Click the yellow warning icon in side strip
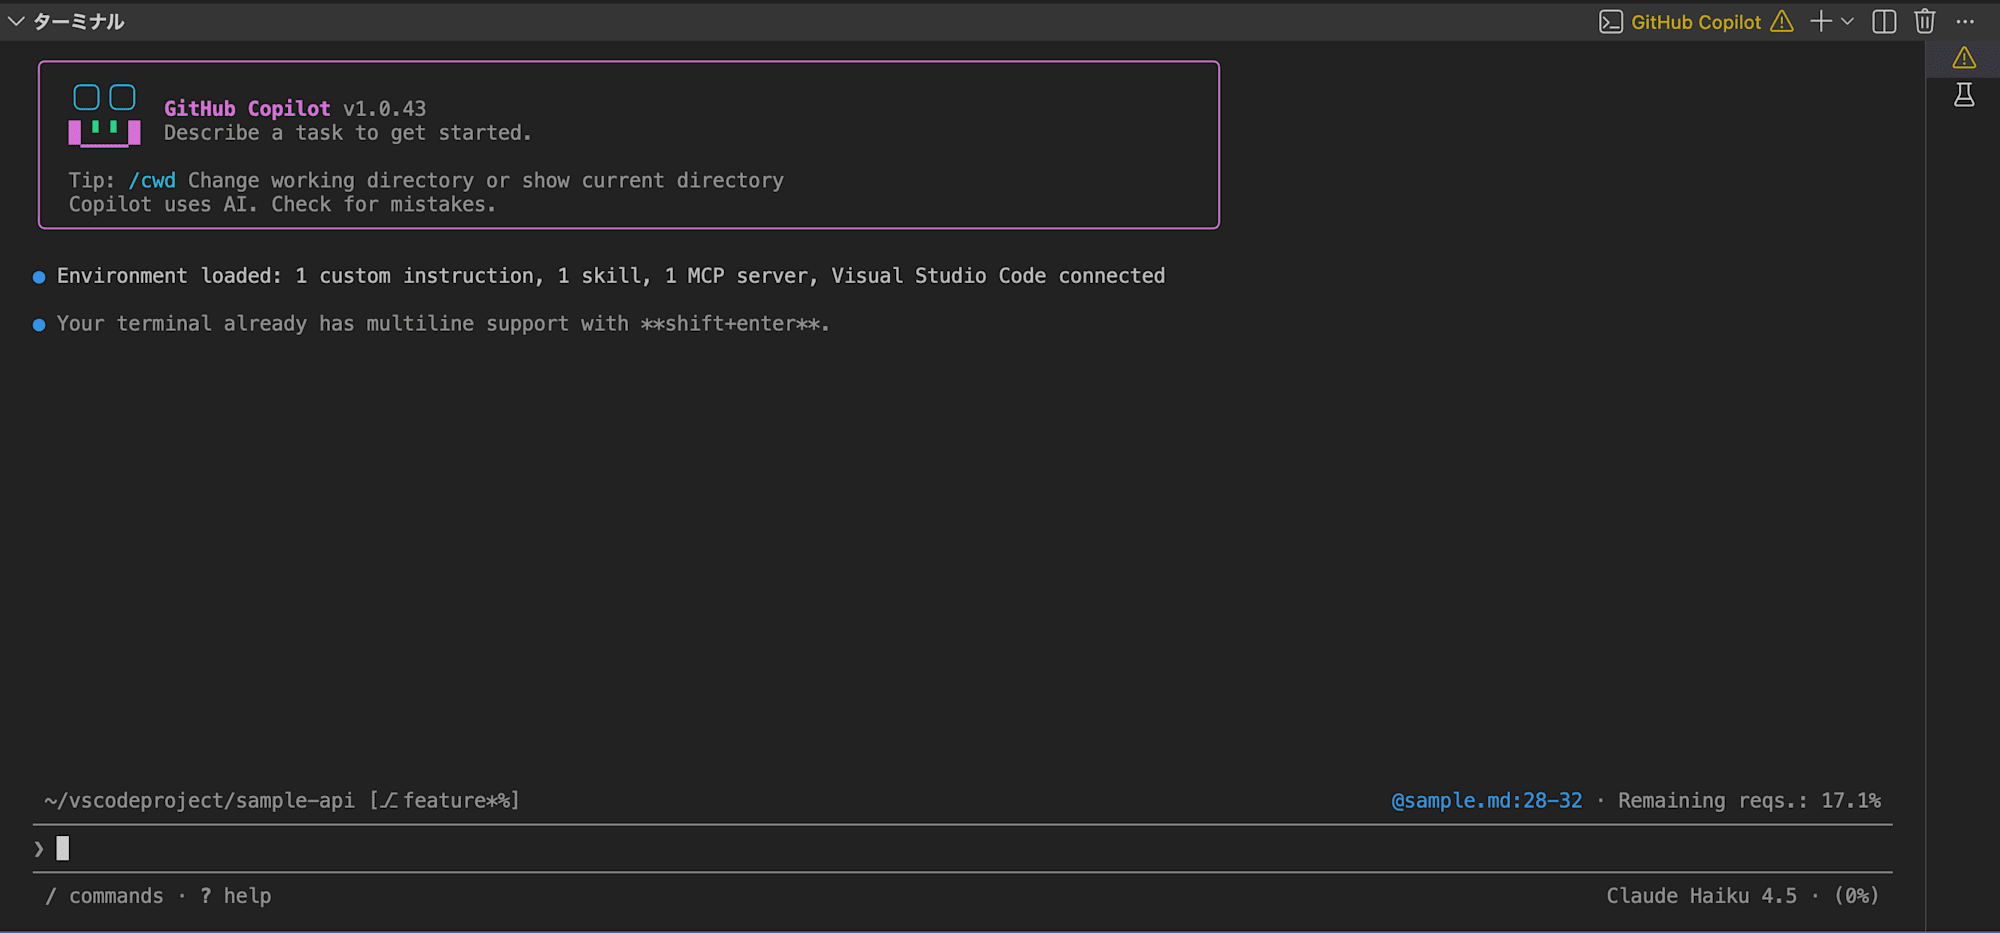Image resolution: width=2000 pixels, height=933 pixels. [x=1964, y=58]
